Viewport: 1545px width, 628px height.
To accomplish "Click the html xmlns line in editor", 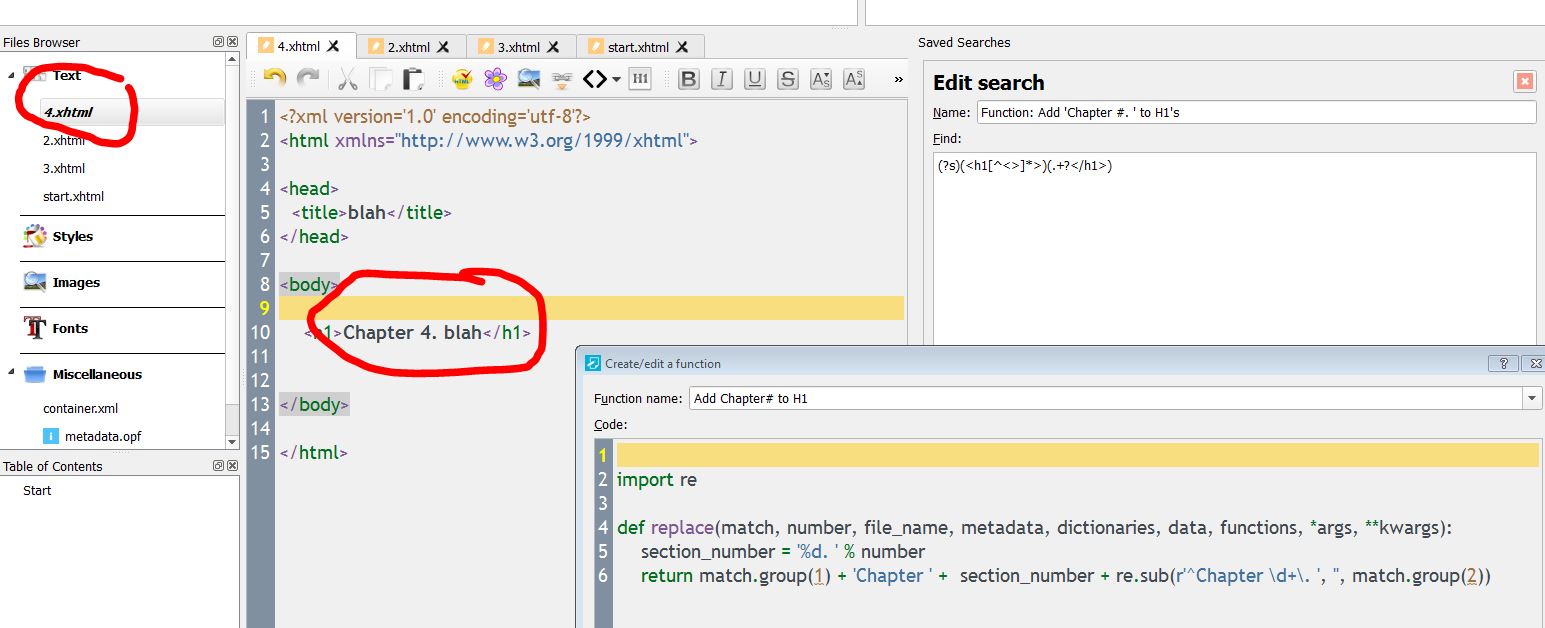I will pos(488,140).
